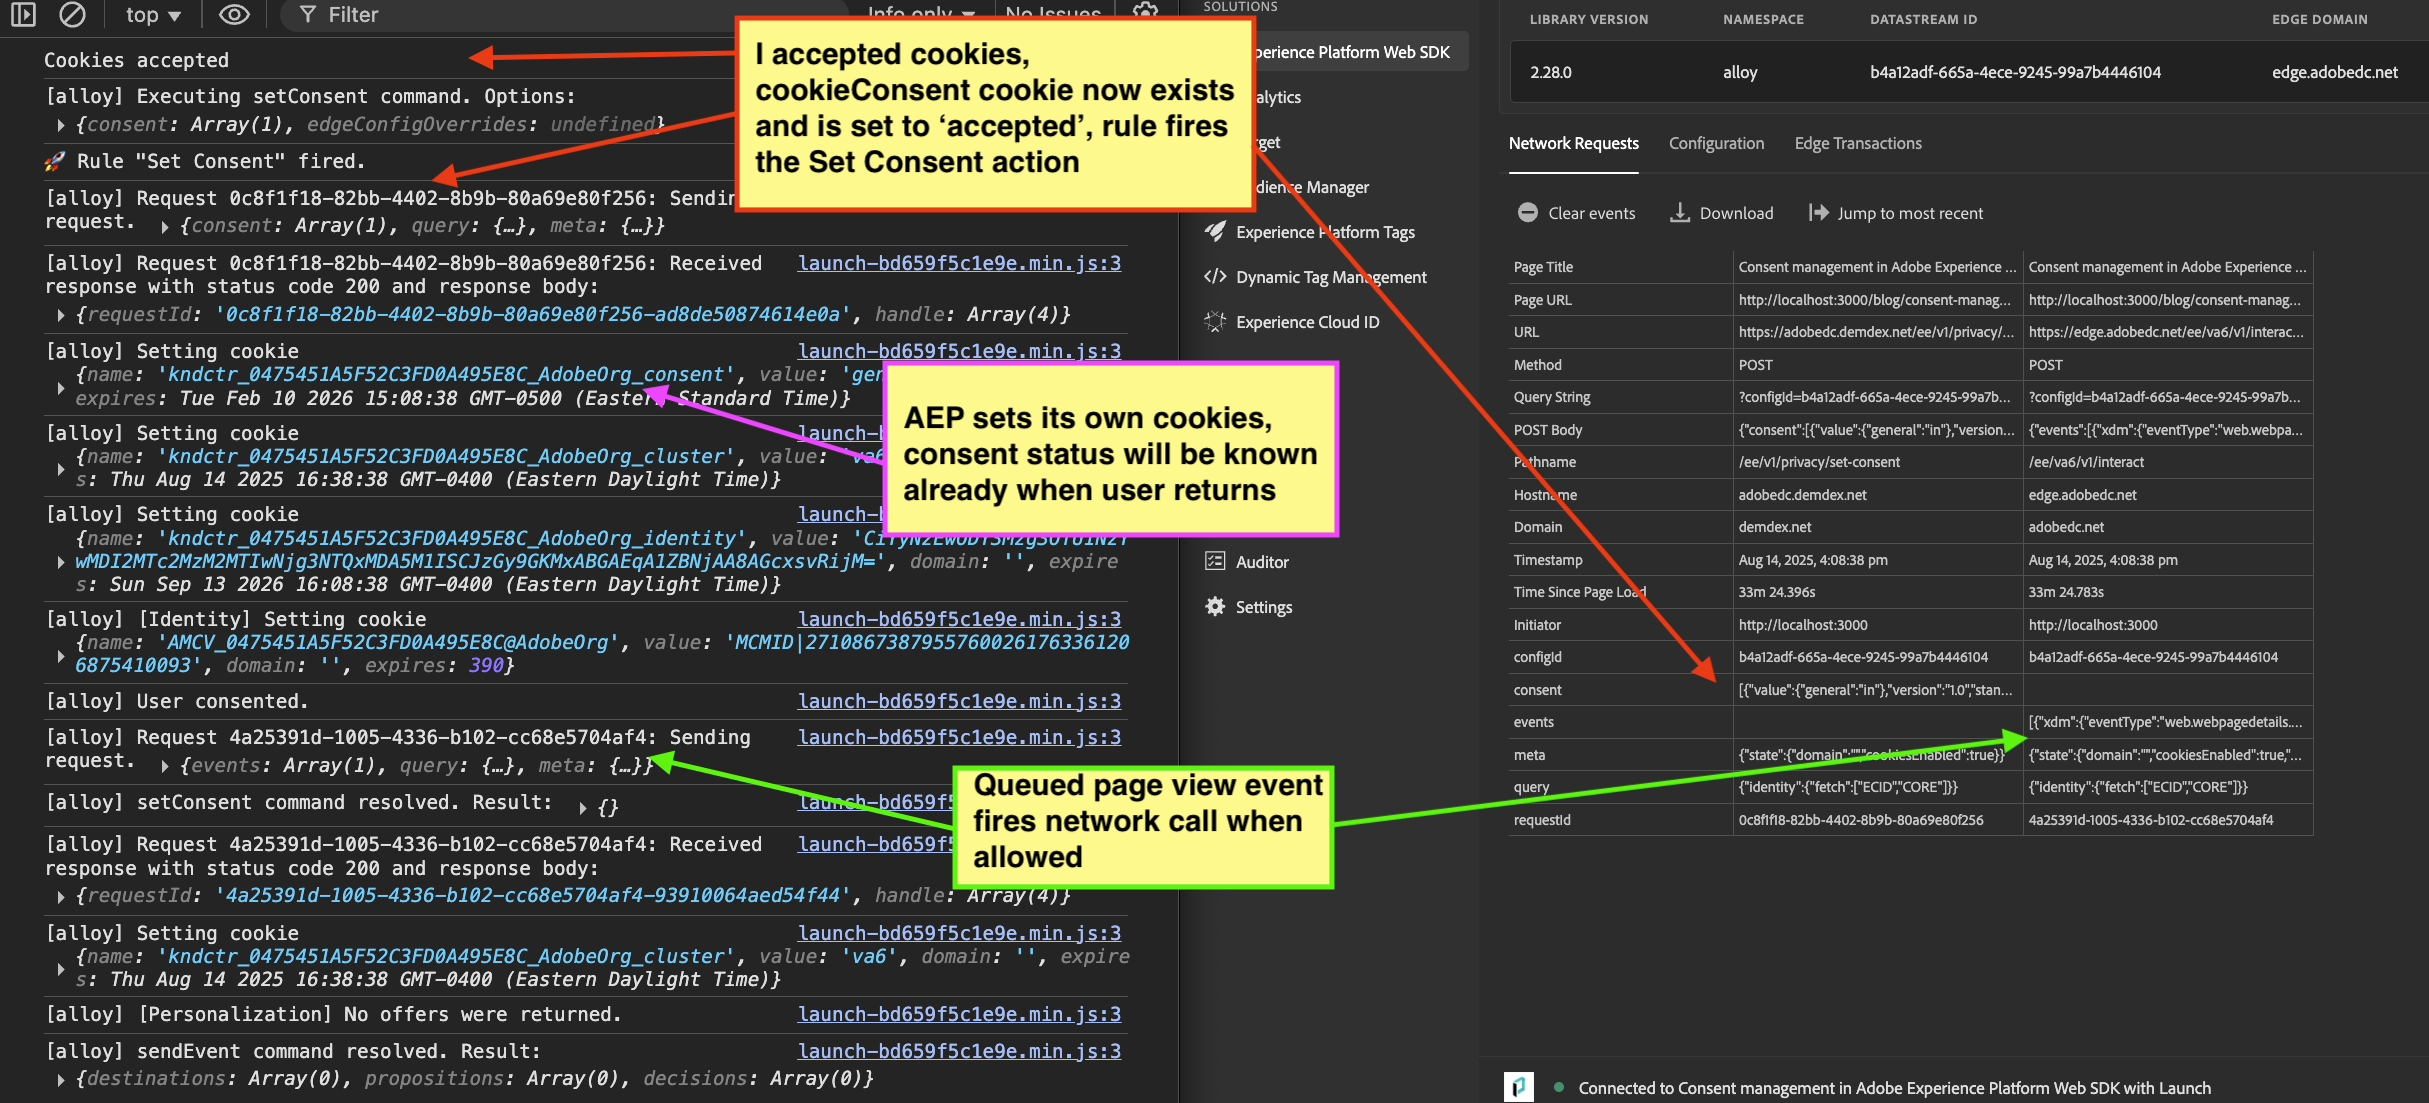Expand the requestId 0c8f1f18 response body object
Screen dimensions: 2429x1103
pos(61,315)
